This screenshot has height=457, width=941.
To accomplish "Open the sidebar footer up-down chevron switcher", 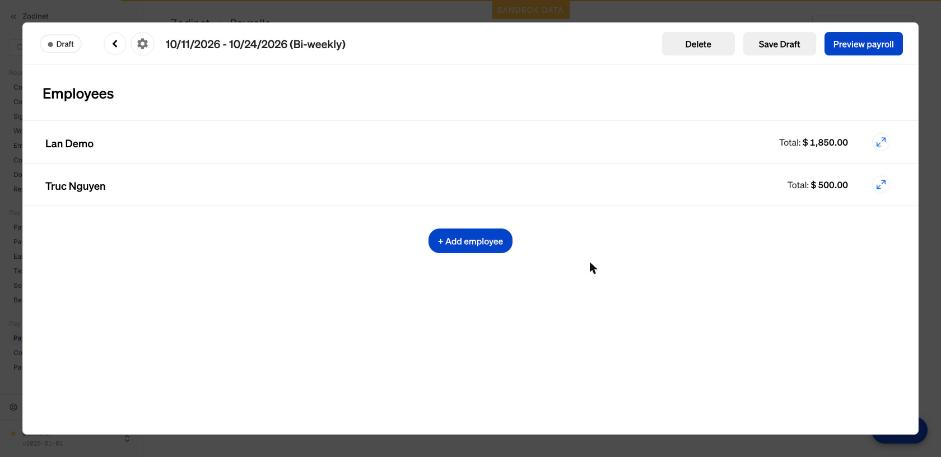I will [127, 439].
